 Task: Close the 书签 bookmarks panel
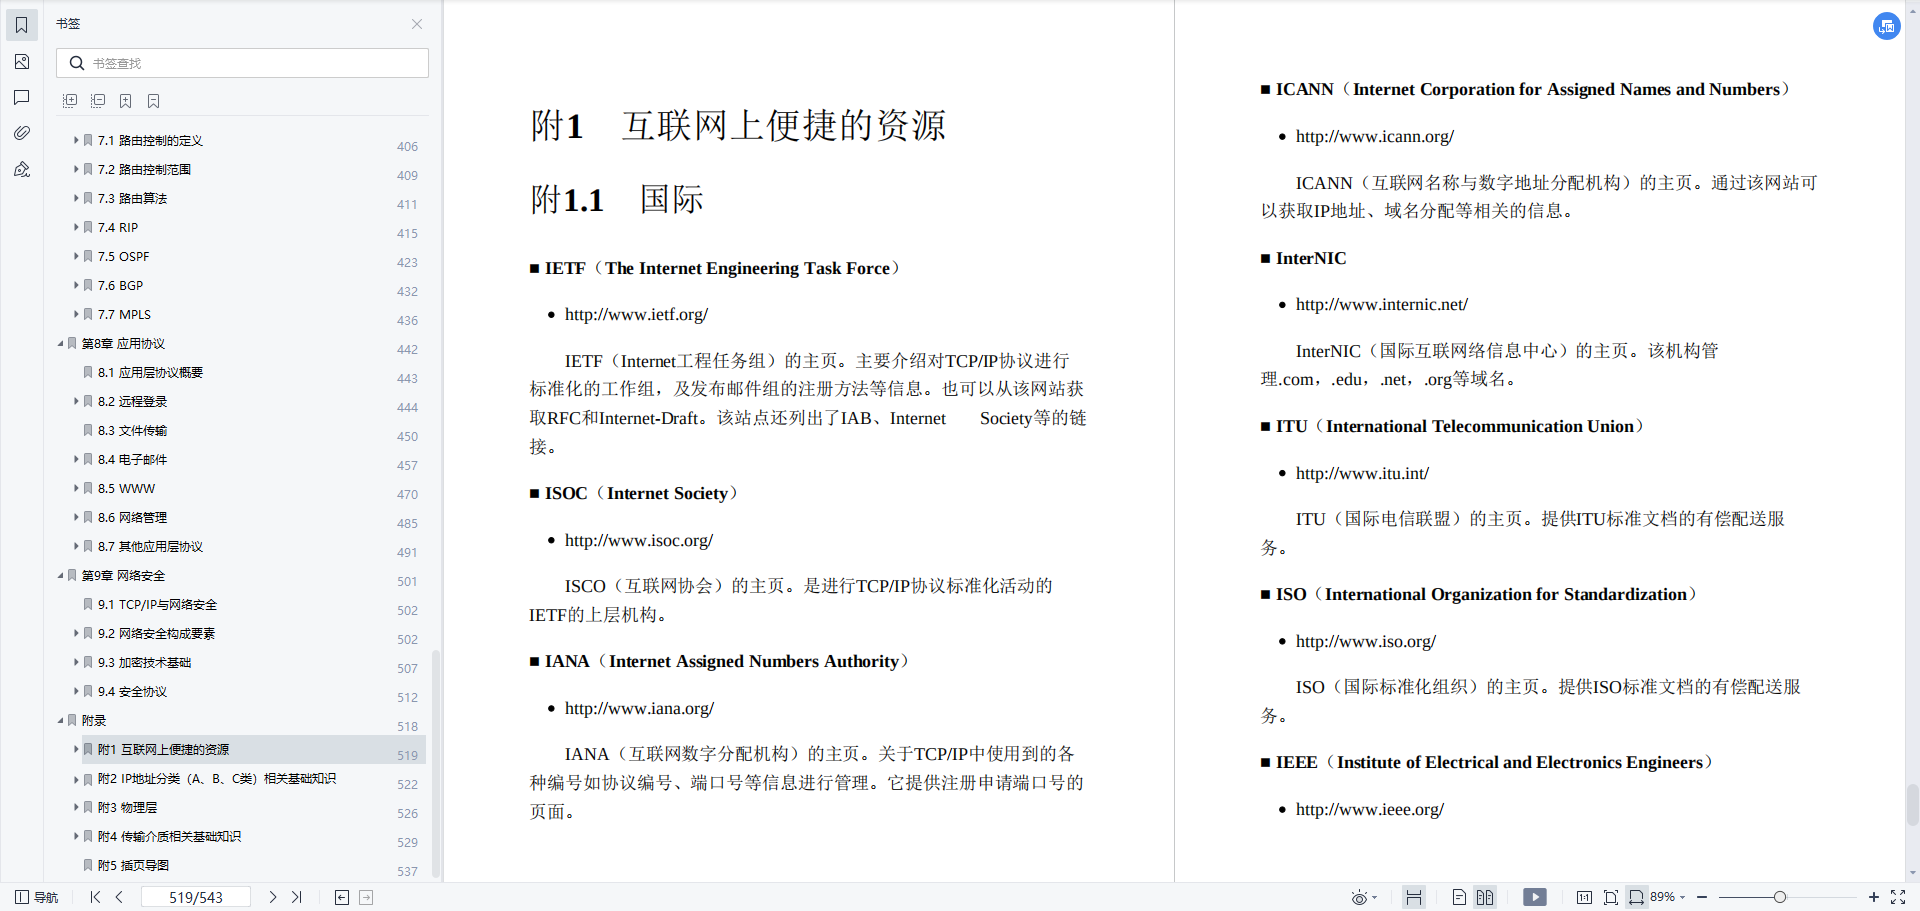417,24
